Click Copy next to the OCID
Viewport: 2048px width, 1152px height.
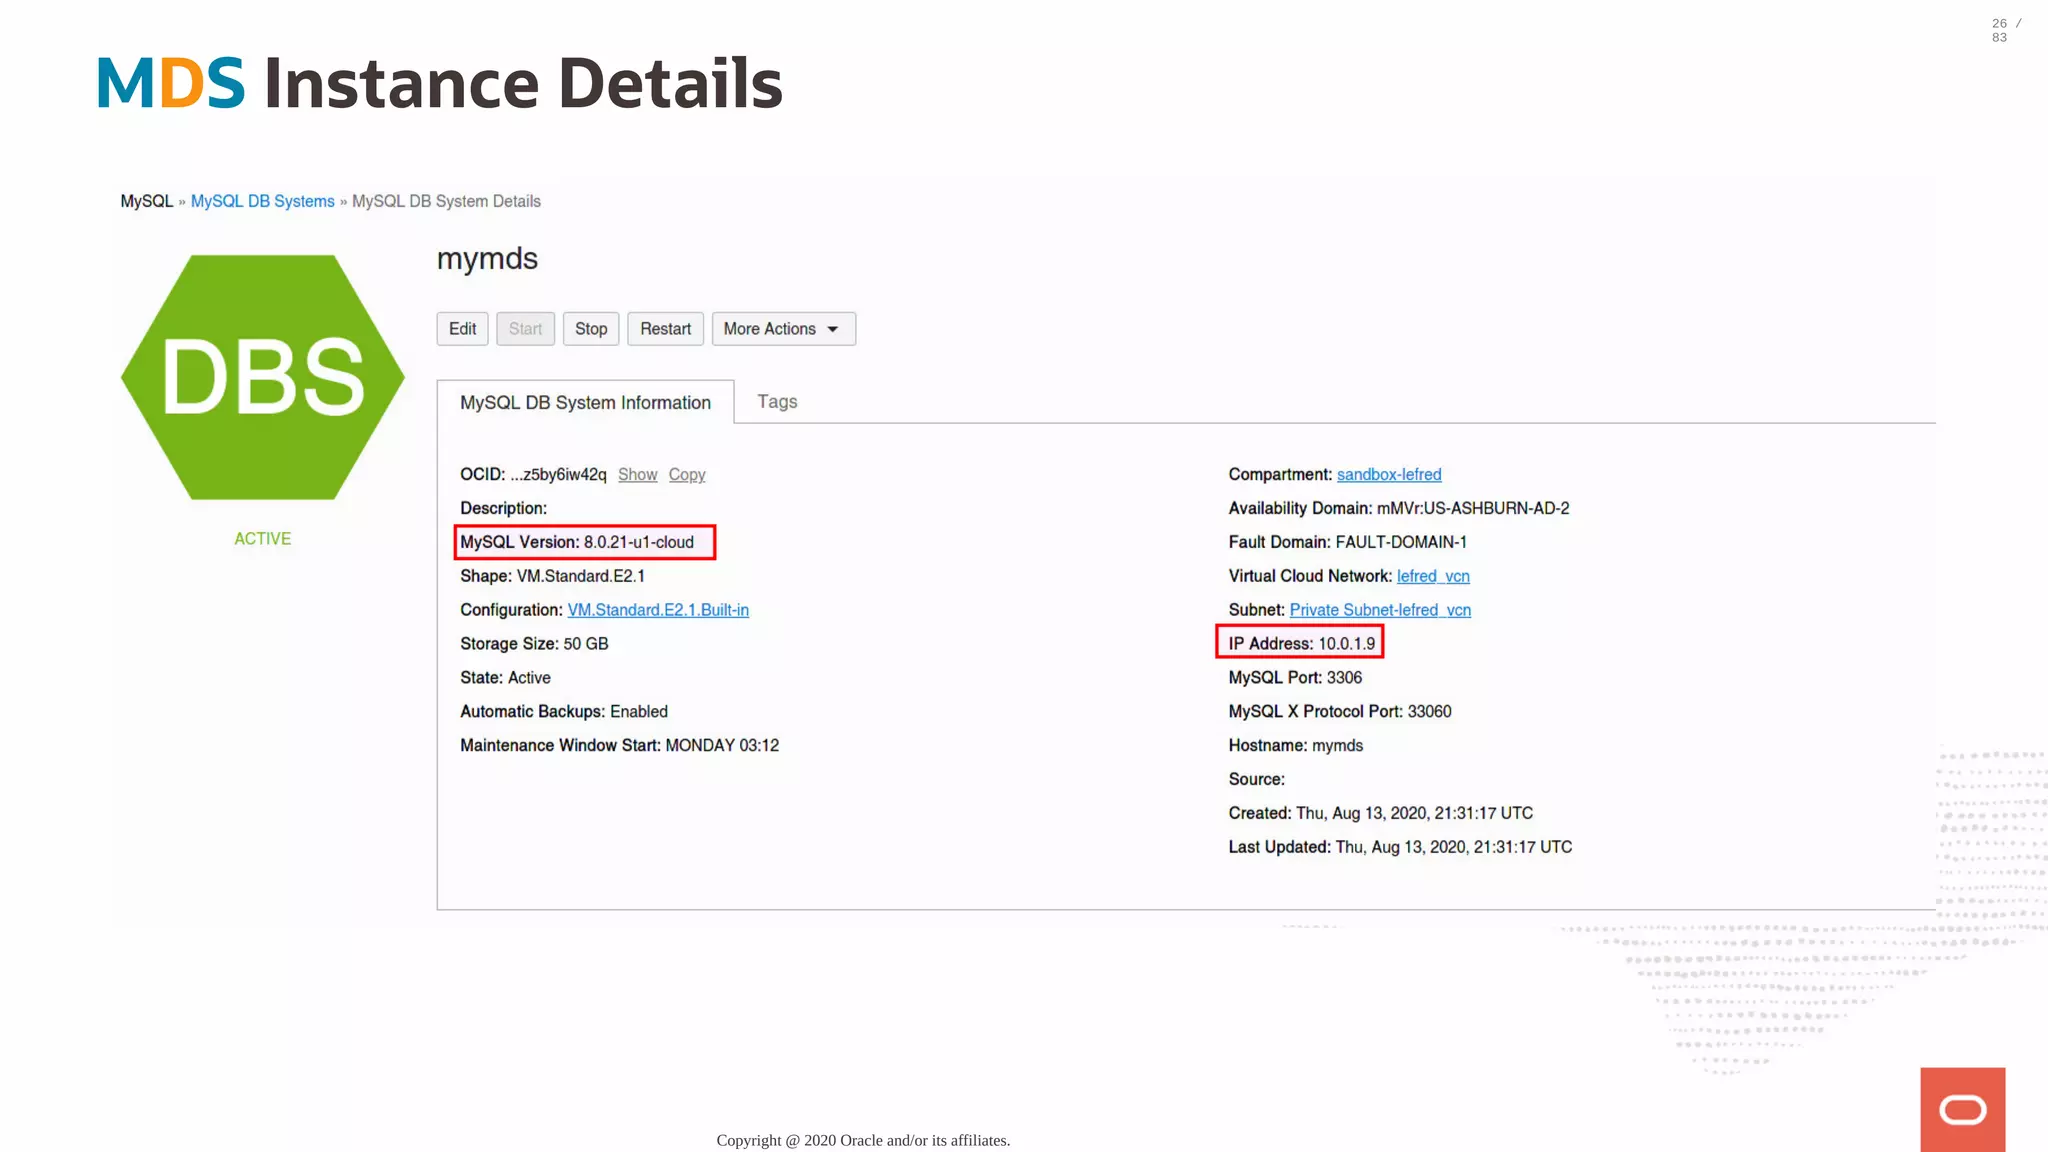687,474
